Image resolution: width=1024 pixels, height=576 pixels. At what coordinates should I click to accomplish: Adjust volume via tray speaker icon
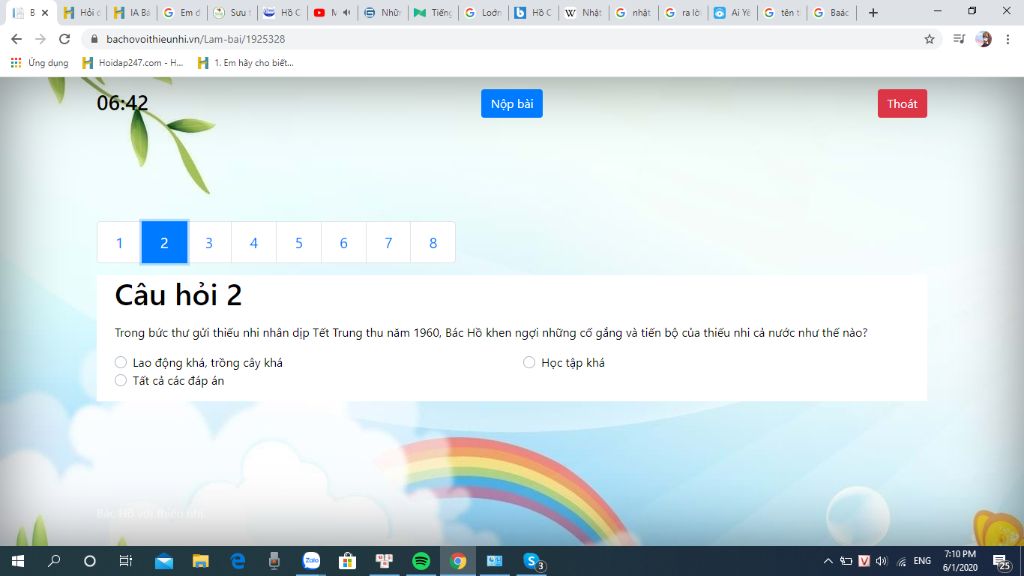pos(882,561)
